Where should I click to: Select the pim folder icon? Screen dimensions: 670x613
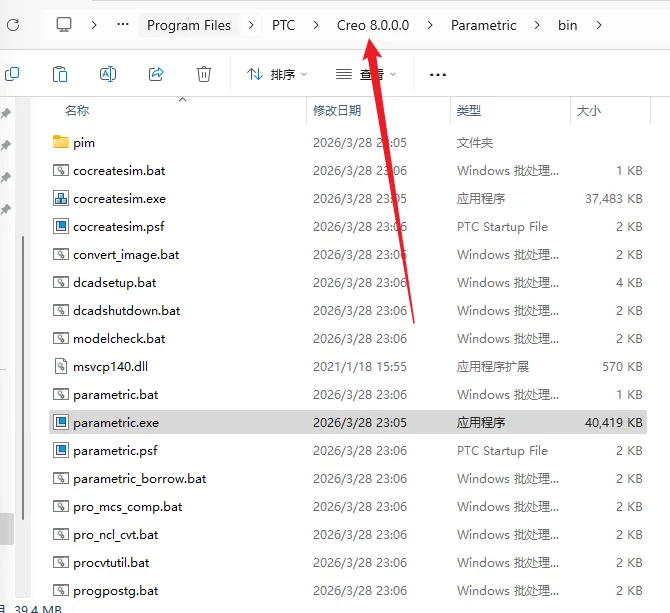tap(61, 142)
